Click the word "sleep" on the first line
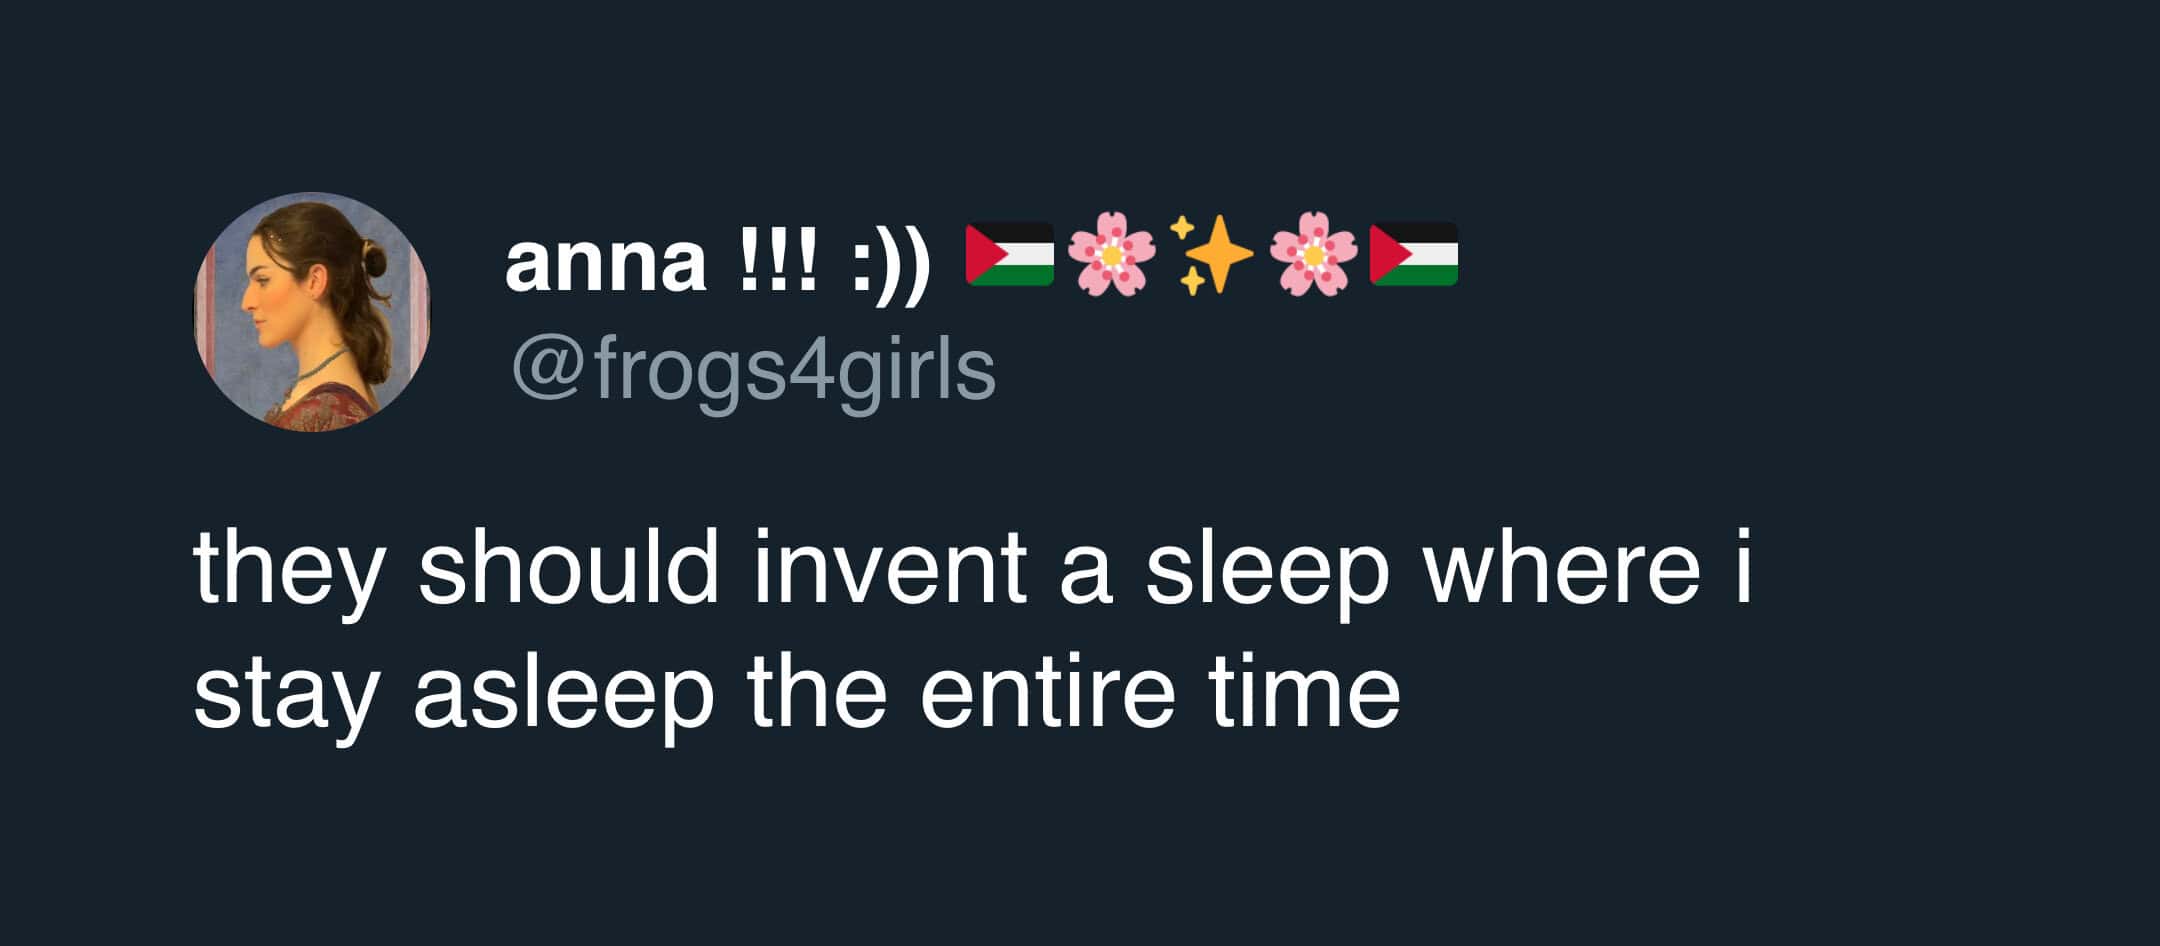 click(x=1267, y=570)
